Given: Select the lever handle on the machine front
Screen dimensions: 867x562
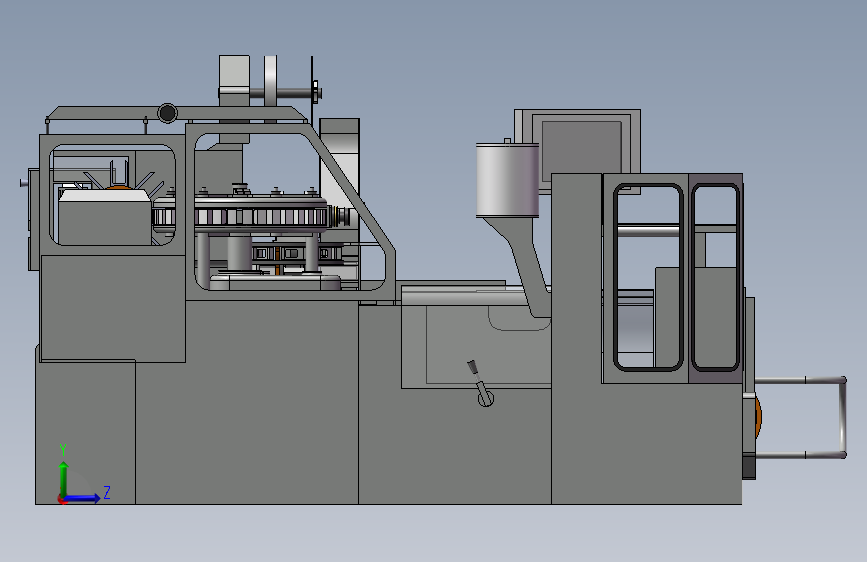Looking at the screenshot, I should pyautogui.click(x=480, y=383).
